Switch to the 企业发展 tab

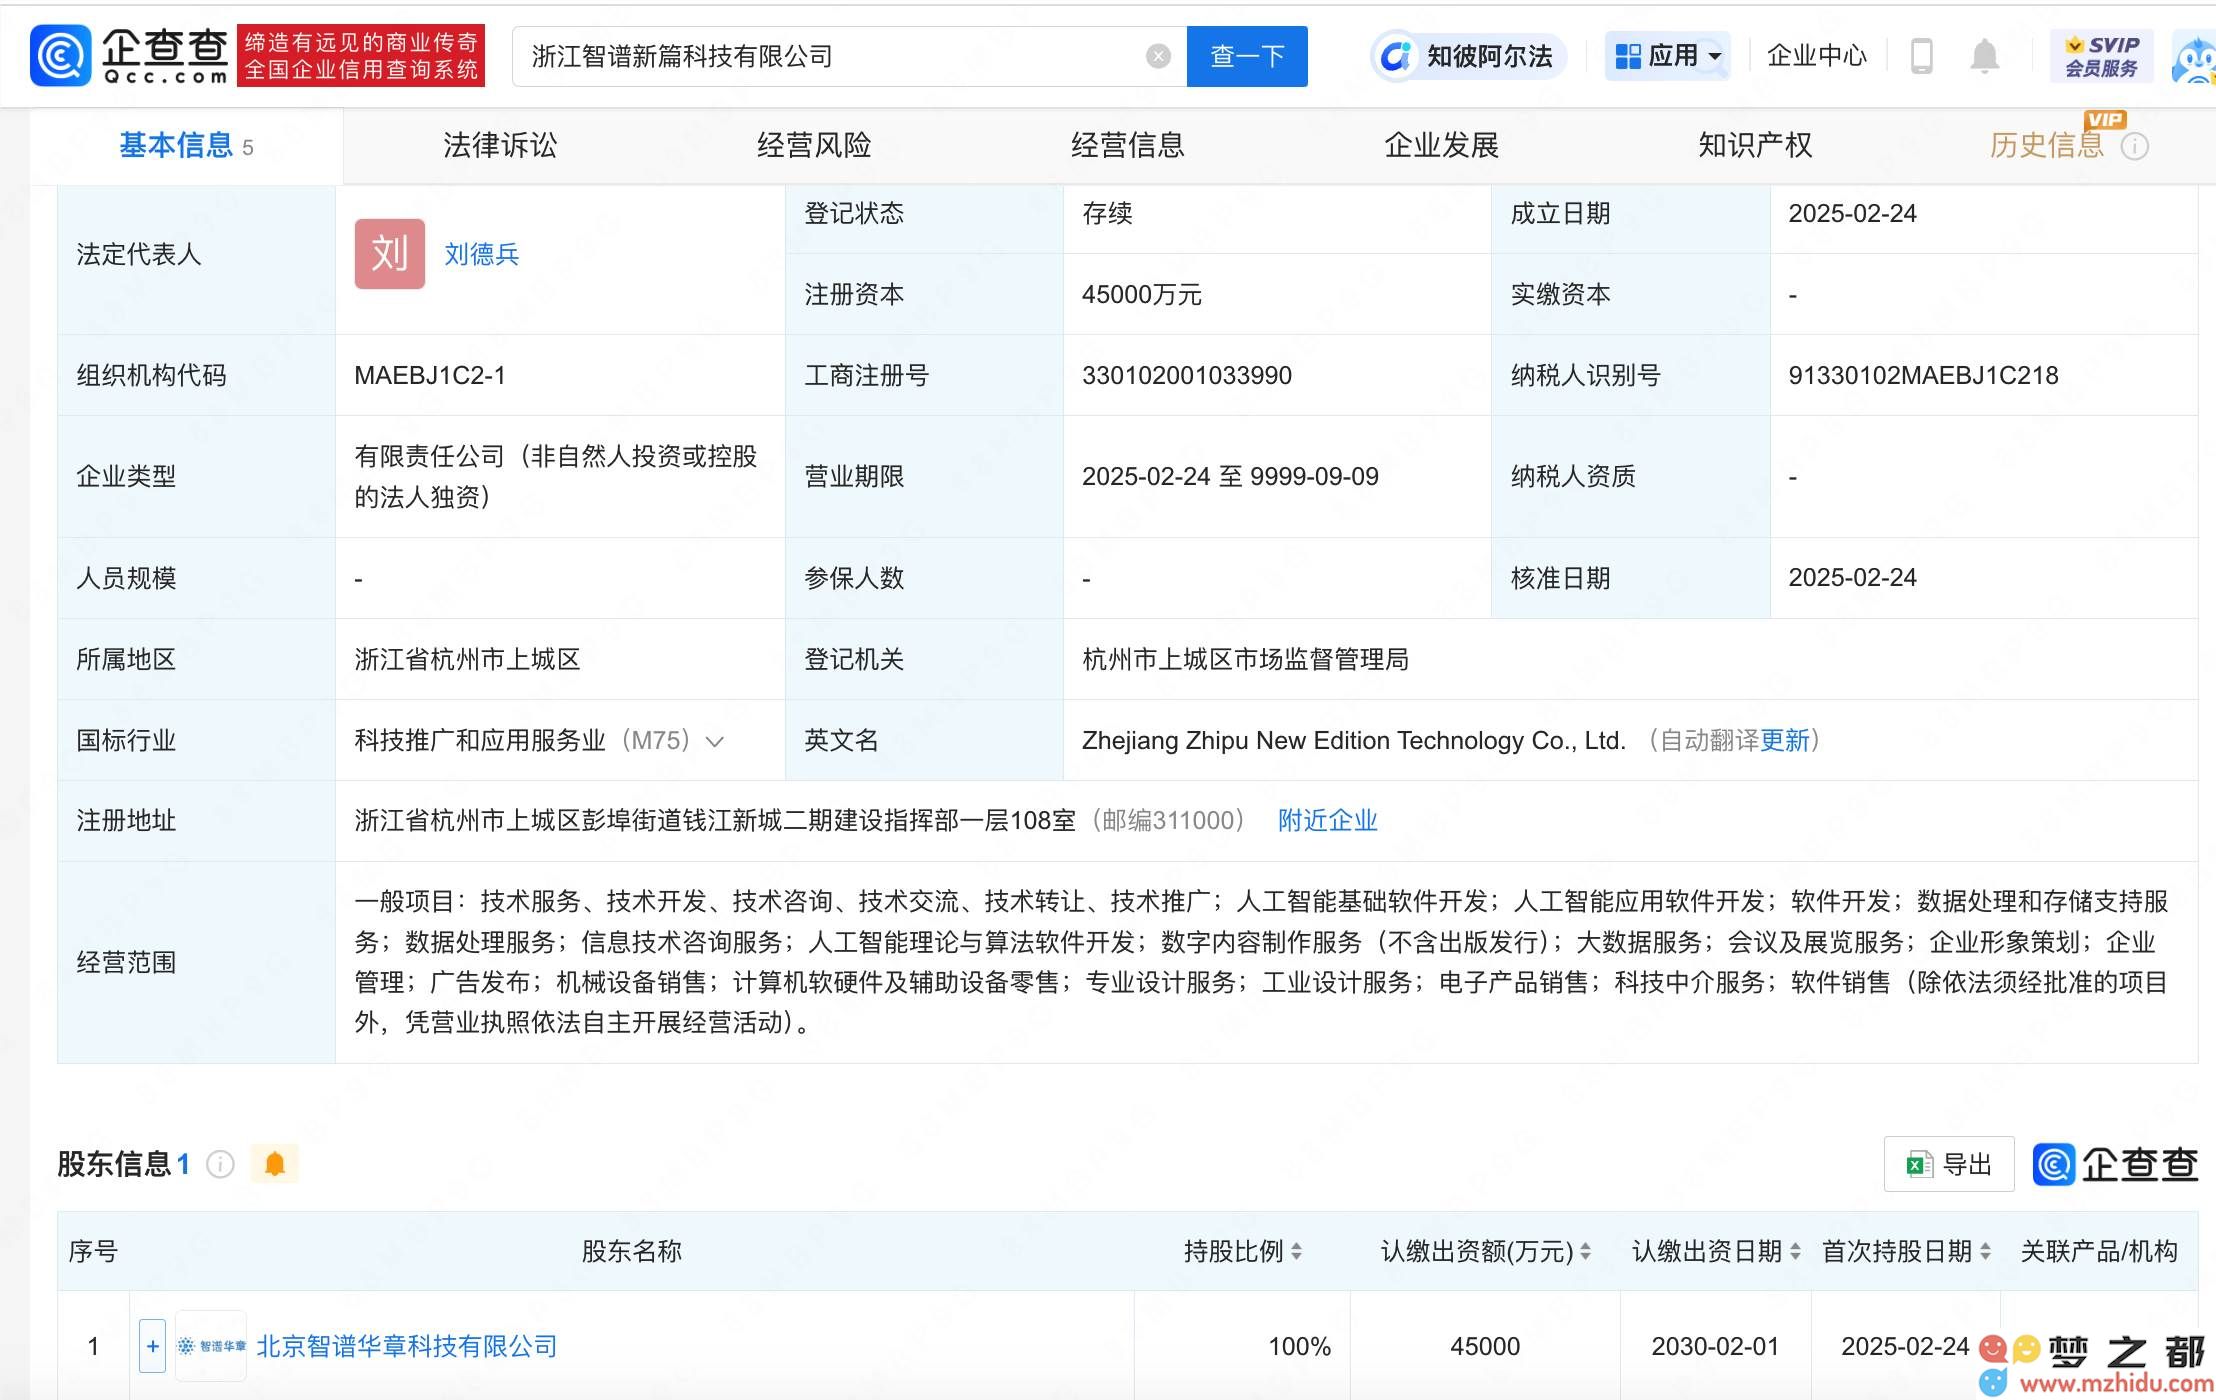pyautogui.click(x=1441, y=146)
